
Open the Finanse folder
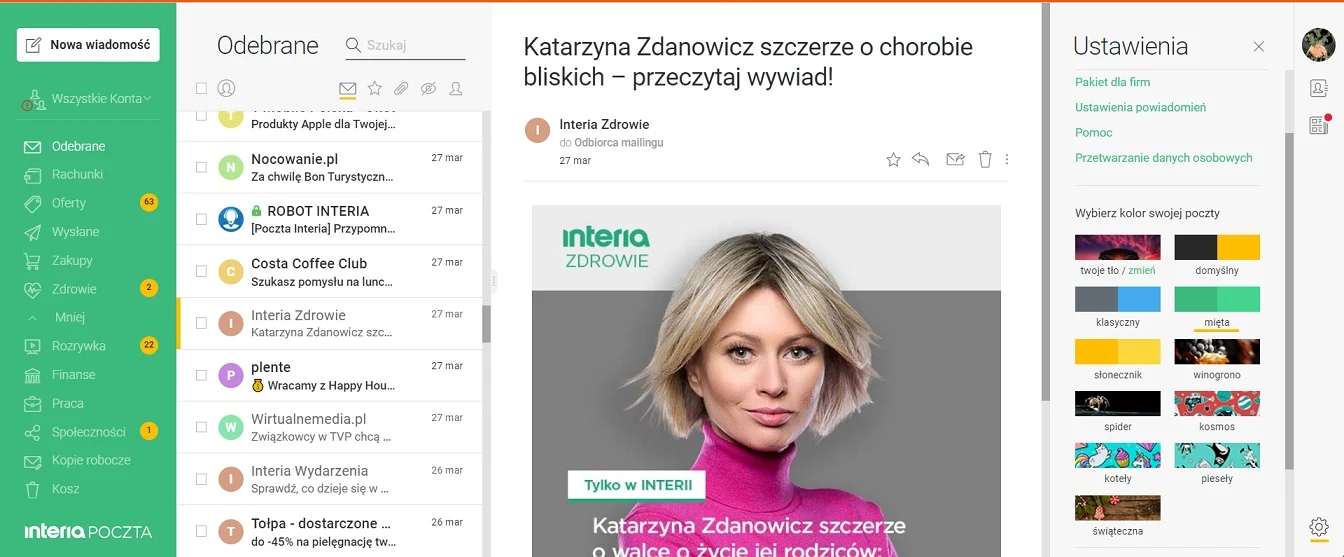[74, 375]
